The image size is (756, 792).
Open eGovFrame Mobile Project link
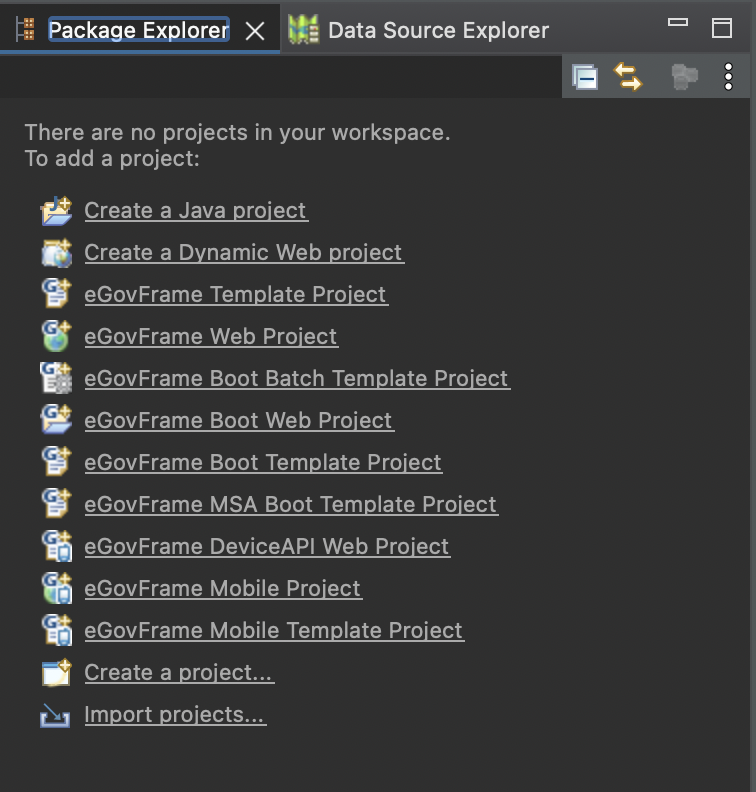coord(223,587)
